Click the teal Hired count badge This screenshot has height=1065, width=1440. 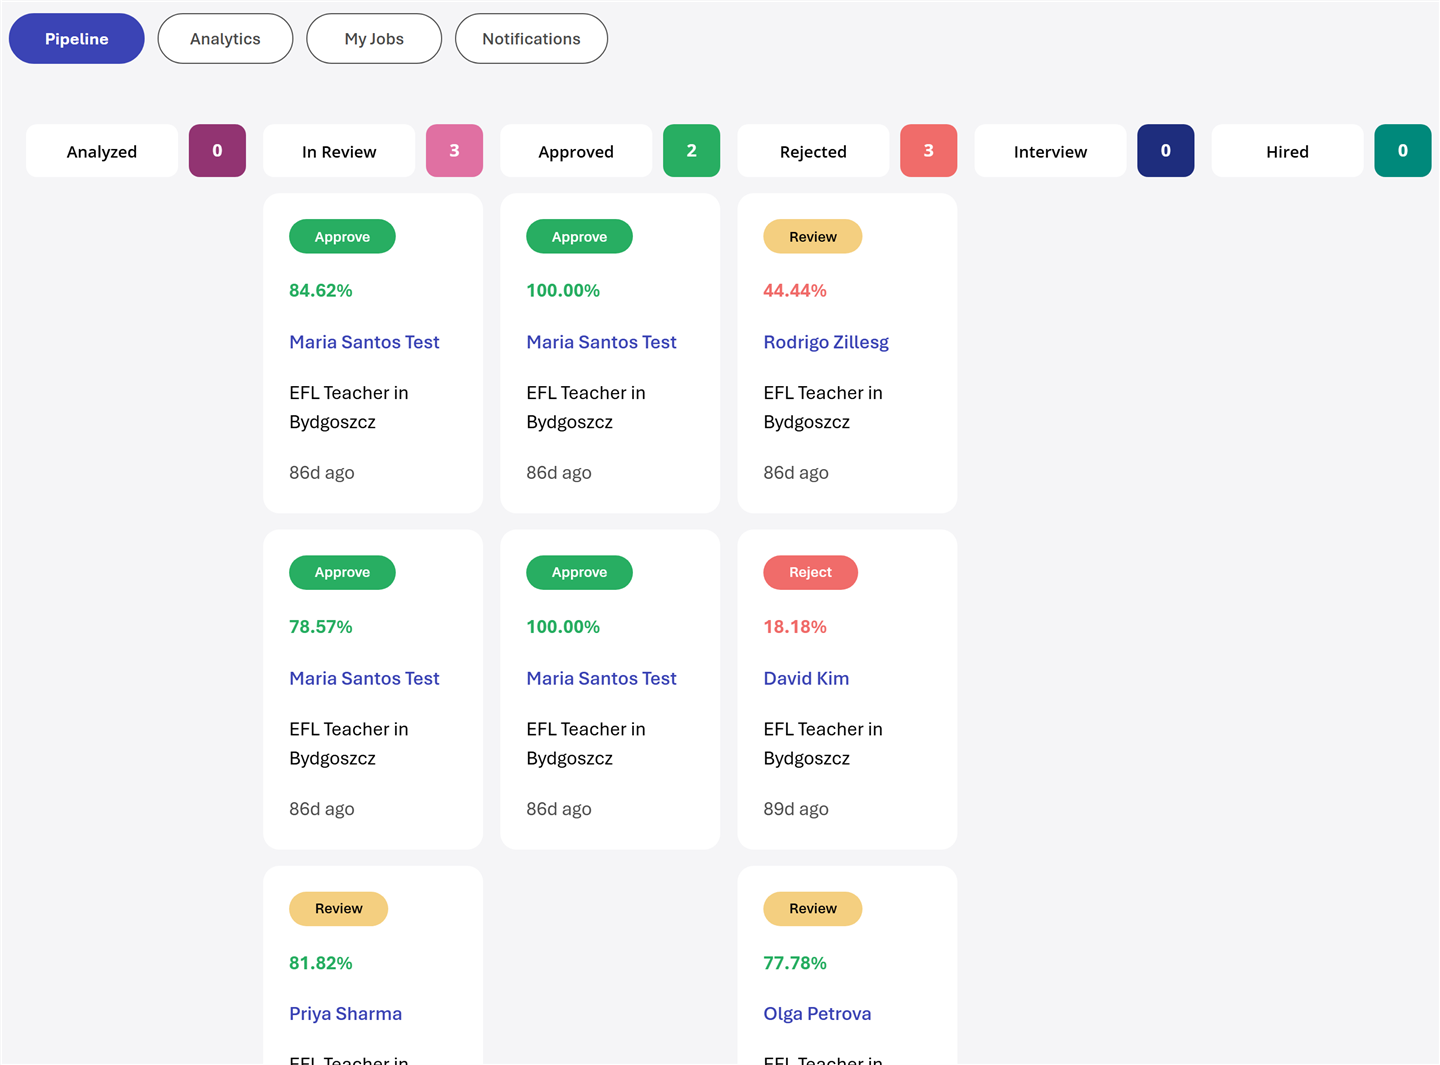pos(1402,151)
